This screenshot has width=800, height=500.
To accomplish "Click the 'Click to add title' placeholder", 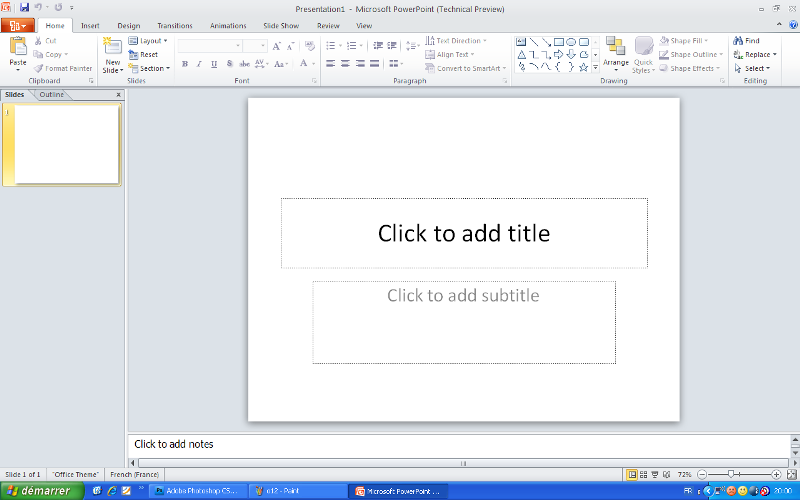I will click(464, 233).
